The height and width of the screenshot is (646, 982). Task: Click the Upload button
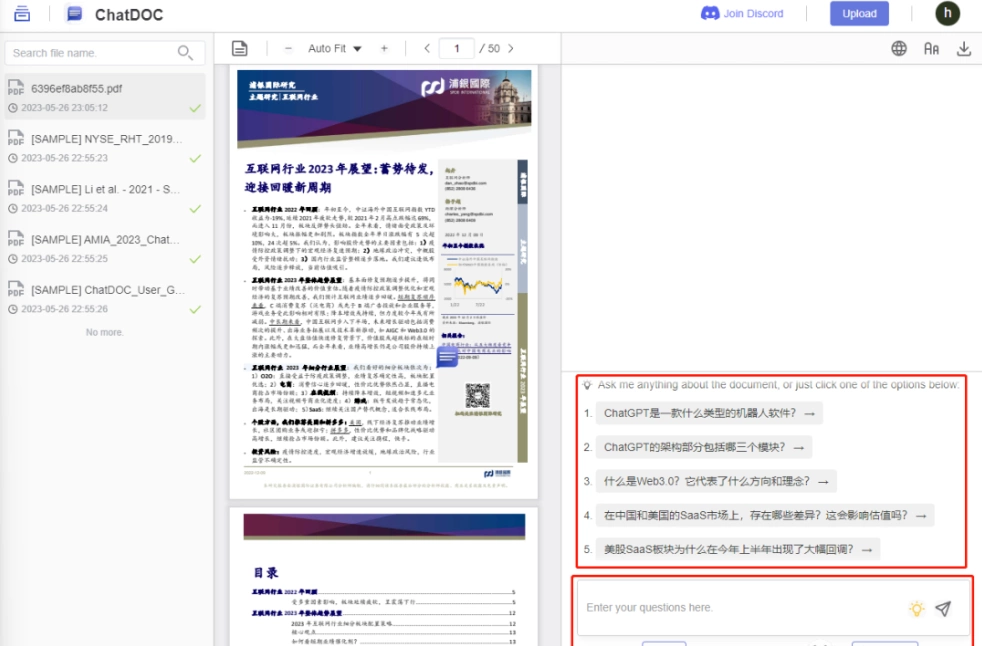tap(859, 13)
